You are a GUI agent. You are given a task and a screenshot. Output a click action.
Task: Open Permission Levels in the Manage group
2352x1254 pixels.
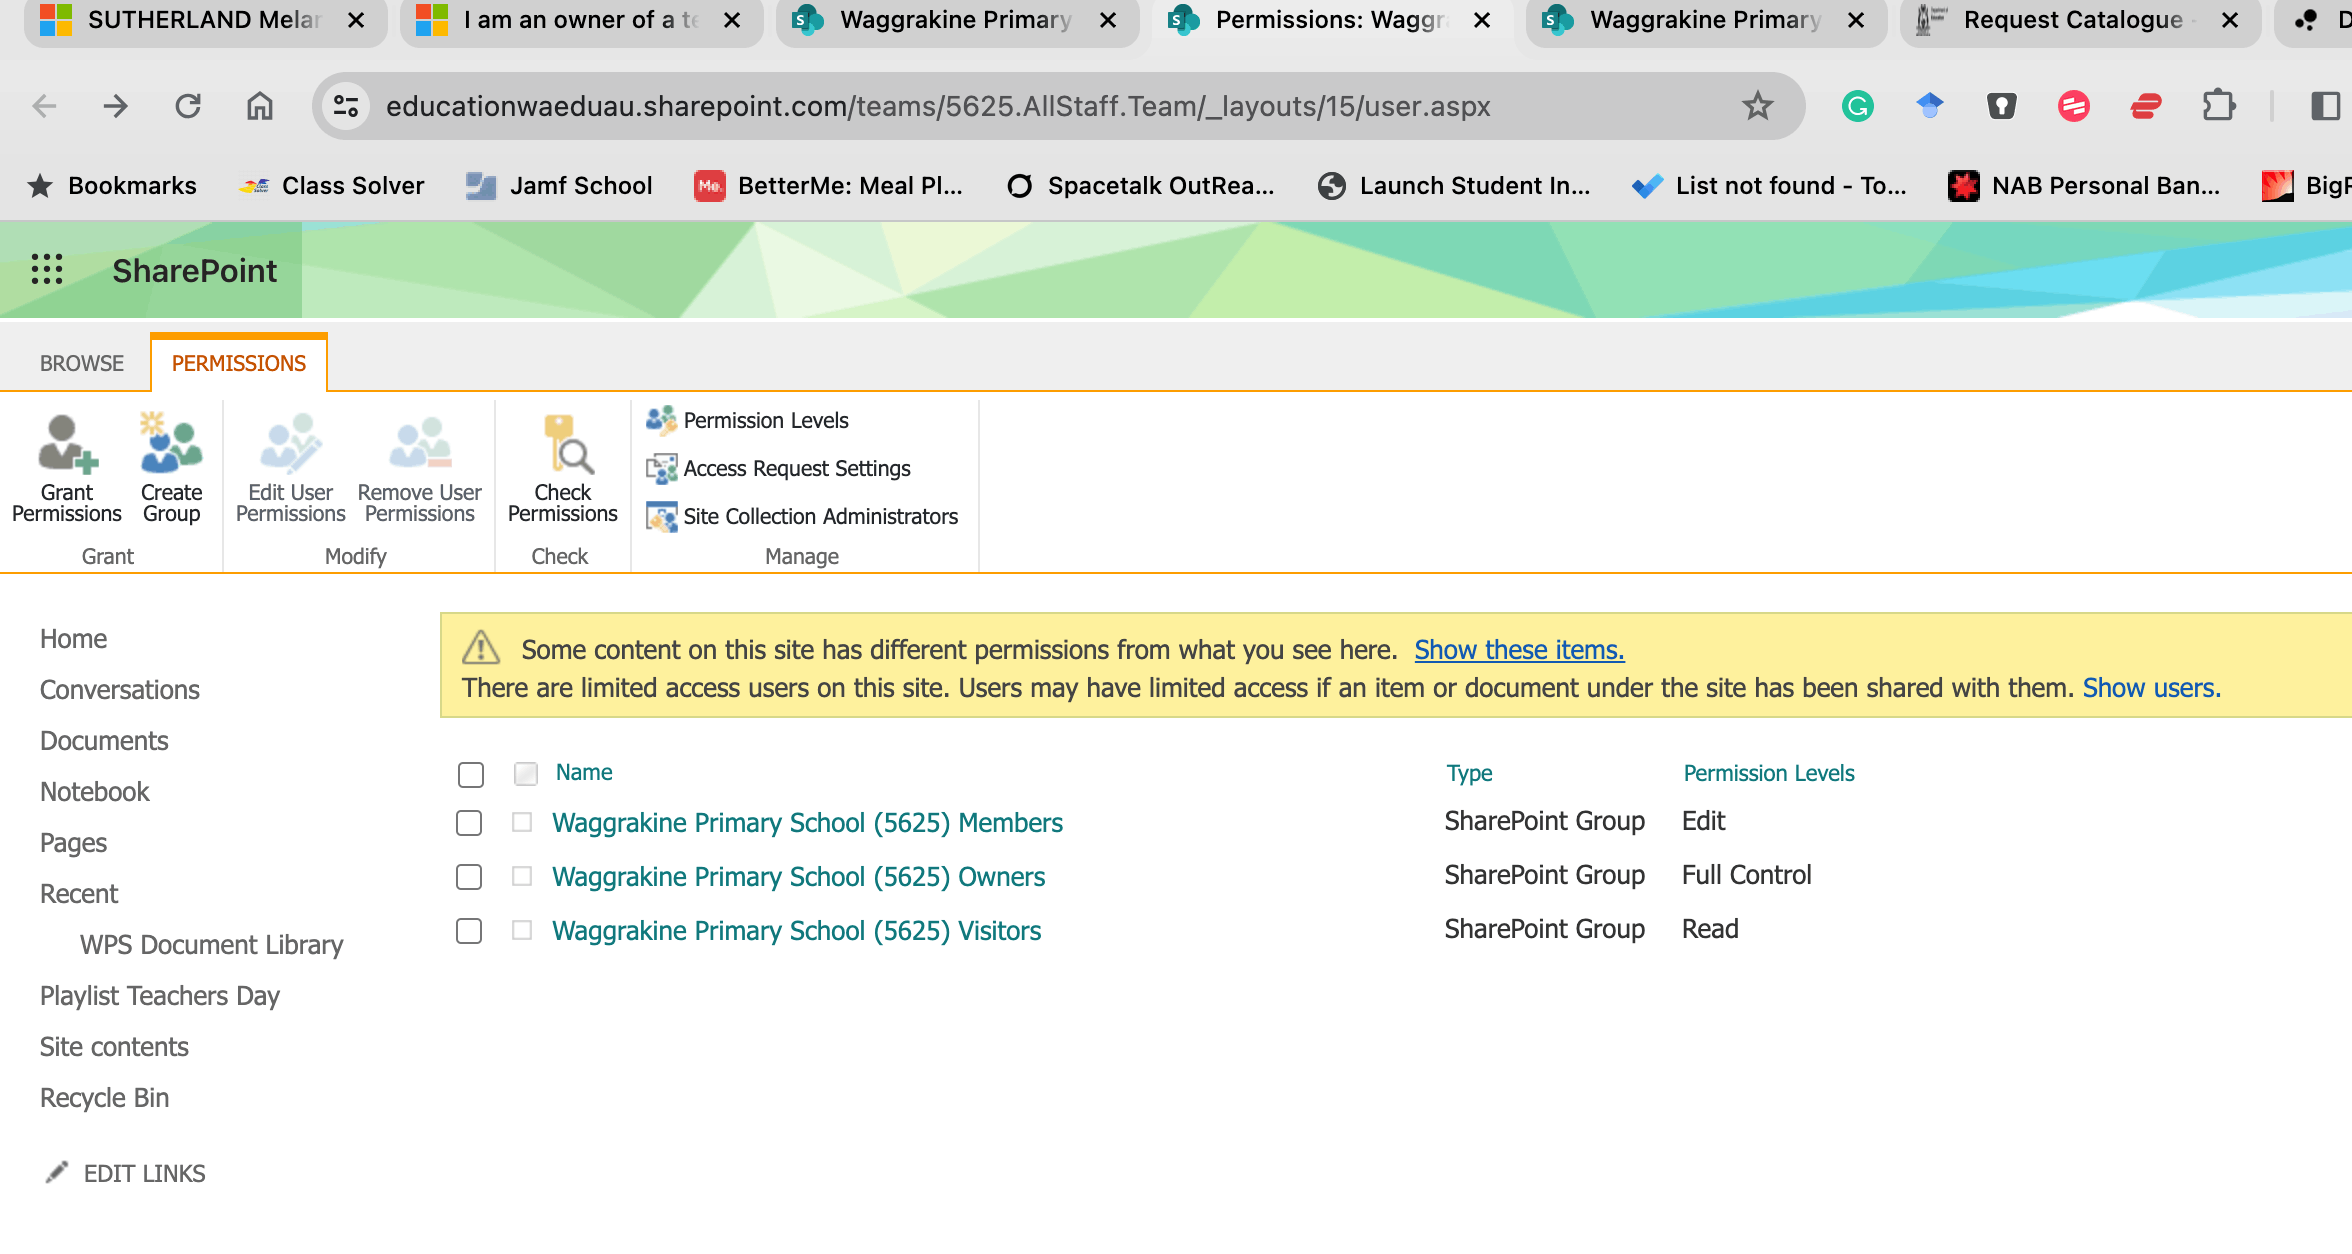tap(747, 420)
